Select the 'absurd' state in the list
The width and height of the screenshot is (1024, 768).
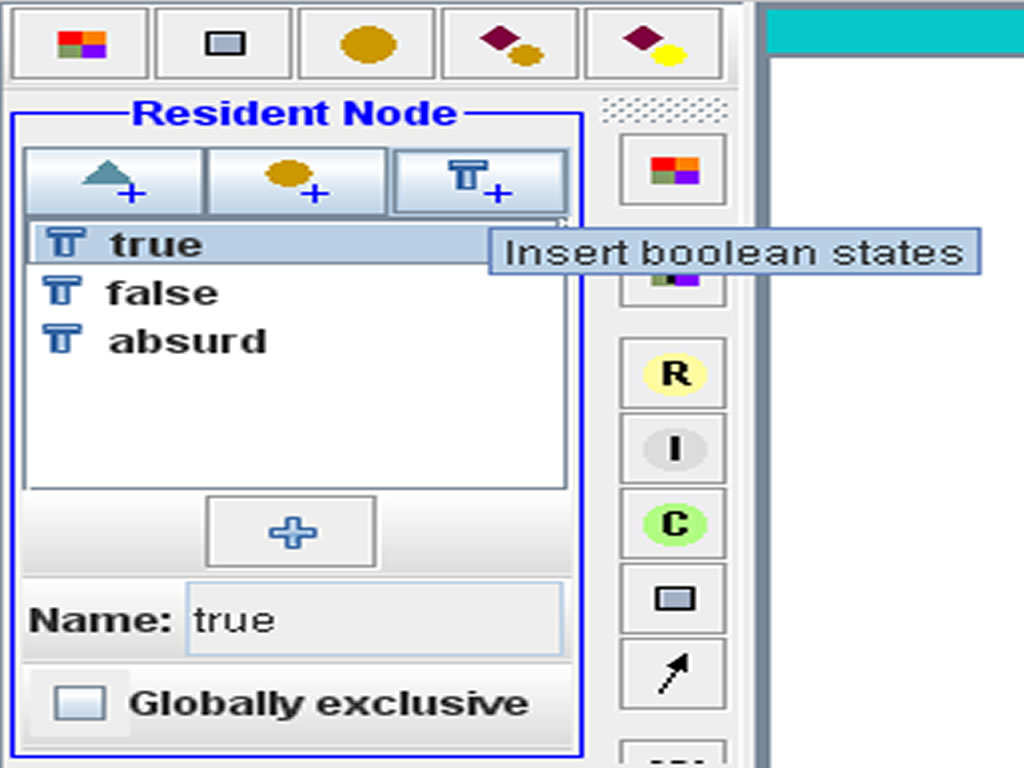(296, 341)
